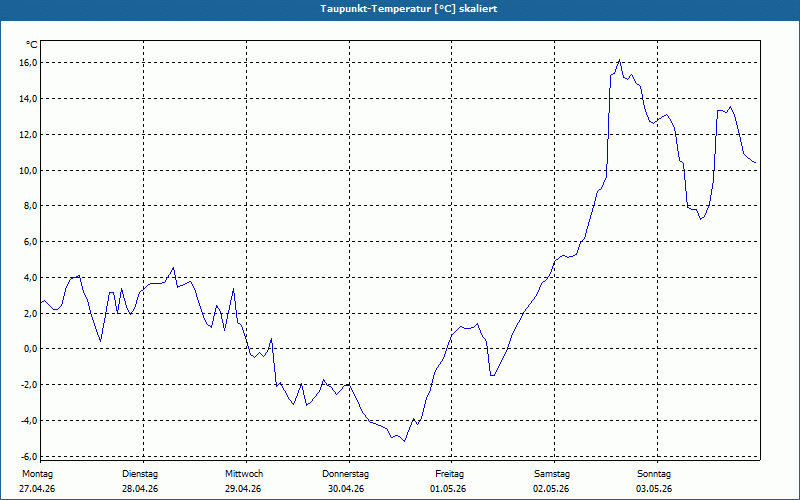
Task: Select the Sonntag 03.05.26 axis label
Action: click(654, 481)
